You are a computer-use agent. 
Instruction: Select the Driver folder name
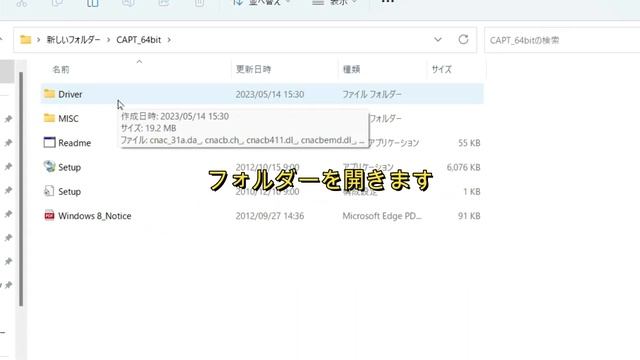click(70, 94)
